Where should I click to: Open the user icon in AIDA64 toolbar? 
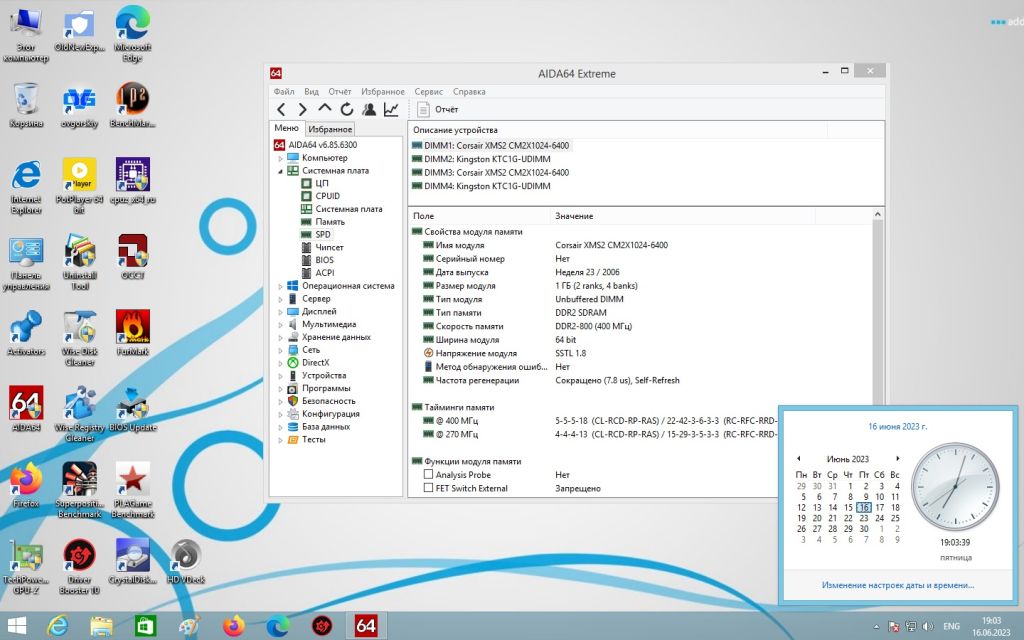coord(369,109)
